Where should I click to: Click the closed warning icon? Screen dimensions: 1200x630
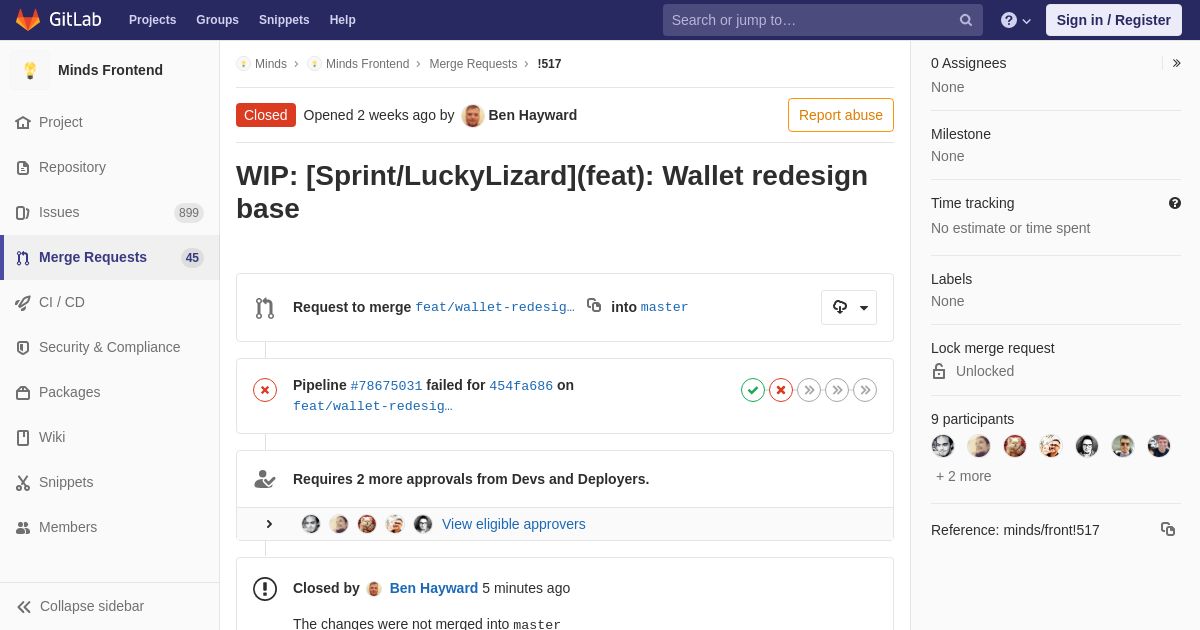(x=265, y=589)
